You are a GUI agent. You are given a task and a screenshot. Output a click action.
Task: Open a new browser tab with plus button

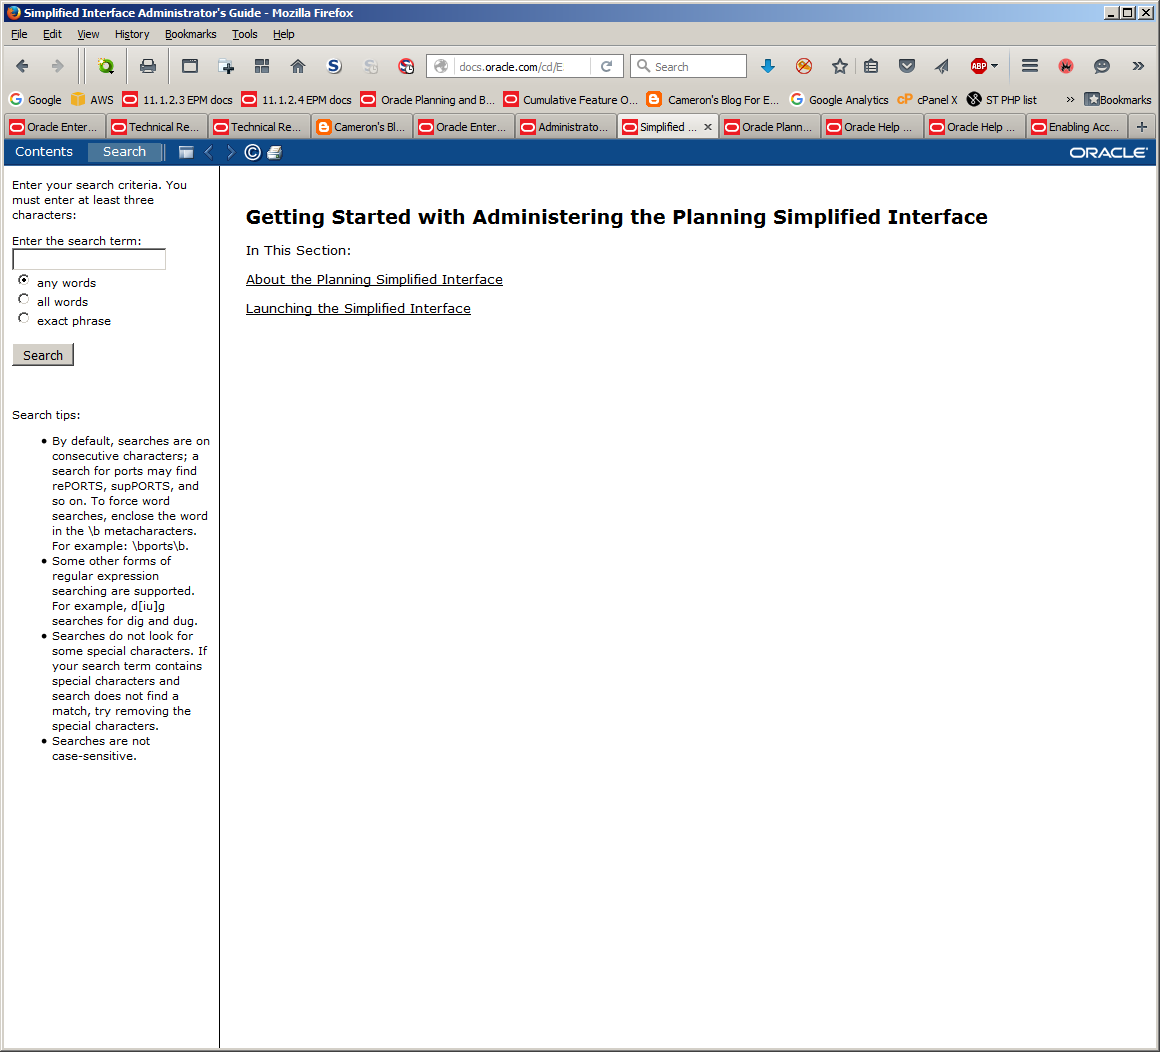coord(1142,127)
